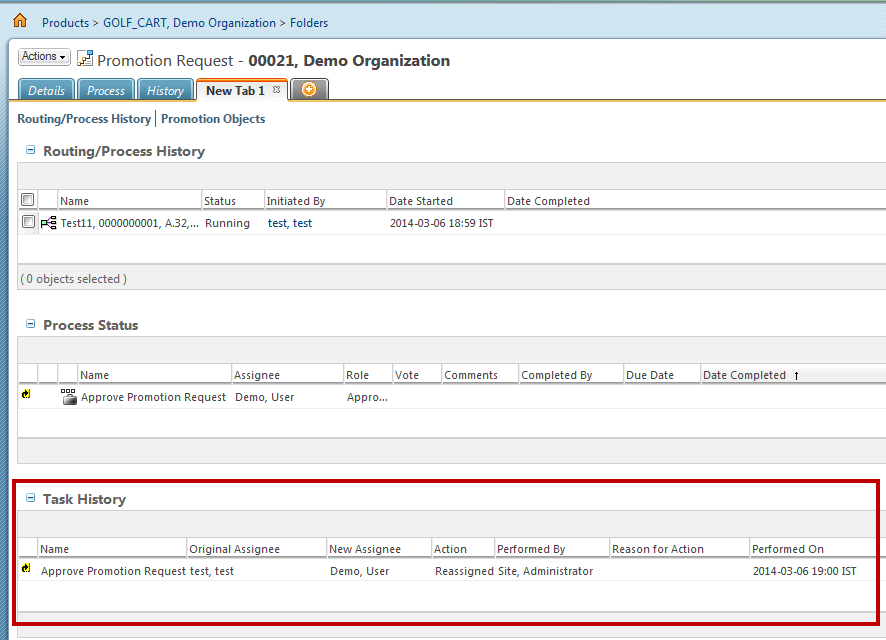The width and height of the screenshot is (886, 640).
Task: Click the home icon in the breadcrumb
Action: tap(20, 21)
